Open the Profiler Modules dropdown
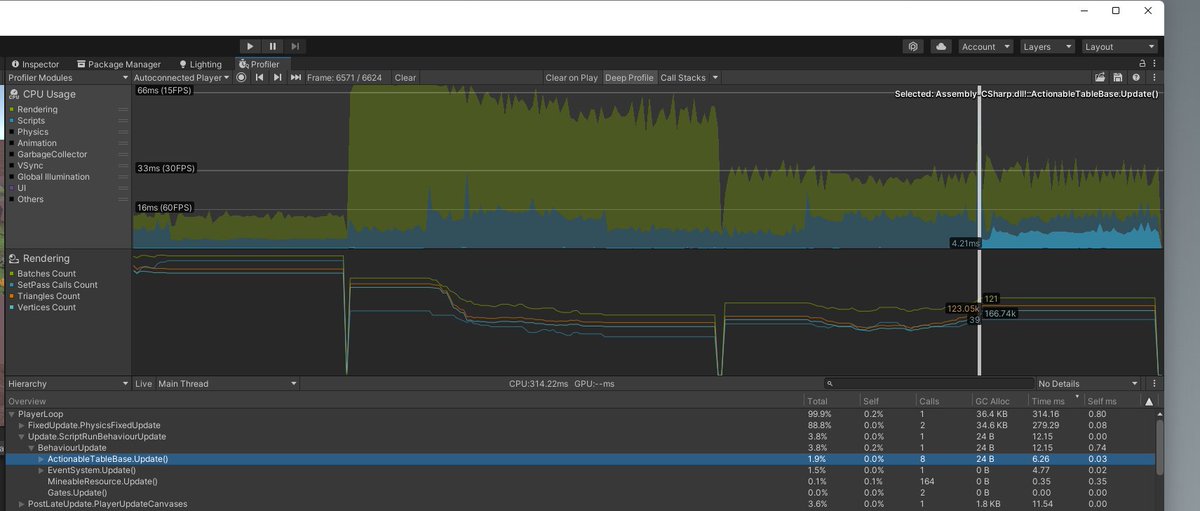 (66, 78)
